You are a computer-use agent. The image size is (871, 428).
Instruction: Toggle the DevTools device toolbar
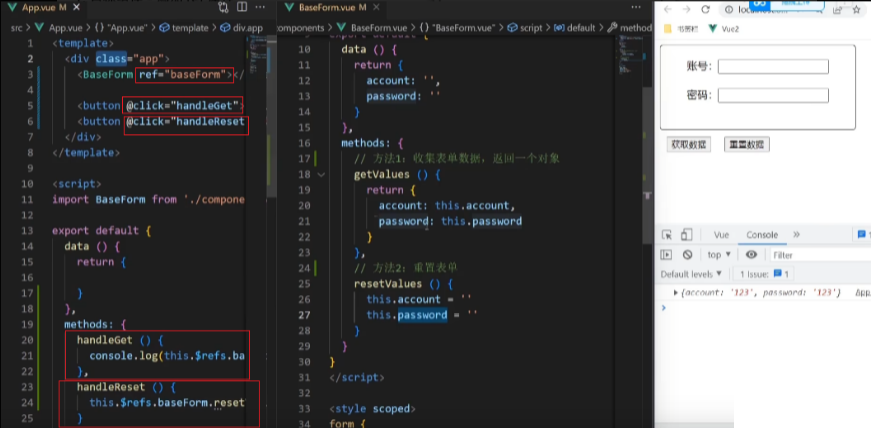point(687,235)
